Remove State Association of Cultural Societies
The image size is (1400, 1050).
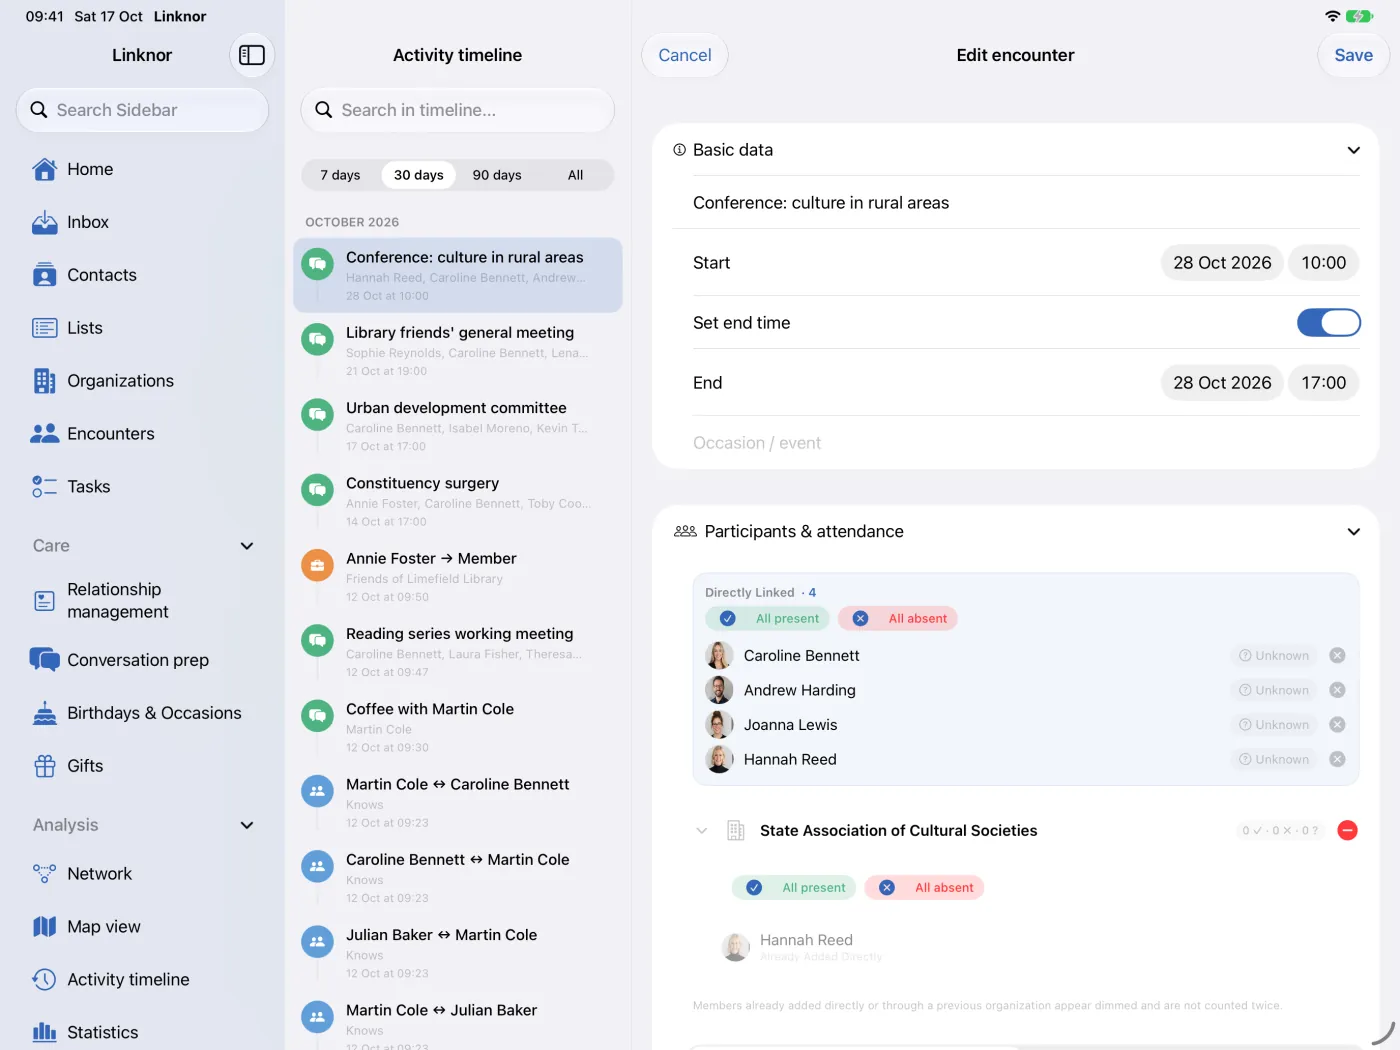1347,830
